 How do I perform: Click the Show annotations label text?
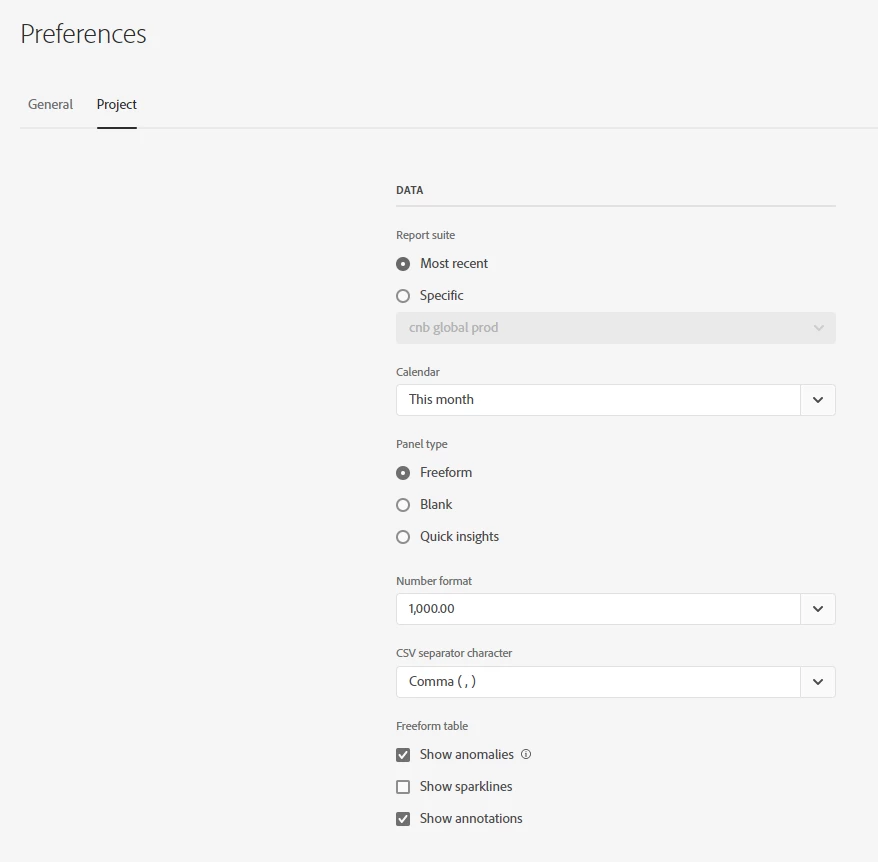[471, 818]
